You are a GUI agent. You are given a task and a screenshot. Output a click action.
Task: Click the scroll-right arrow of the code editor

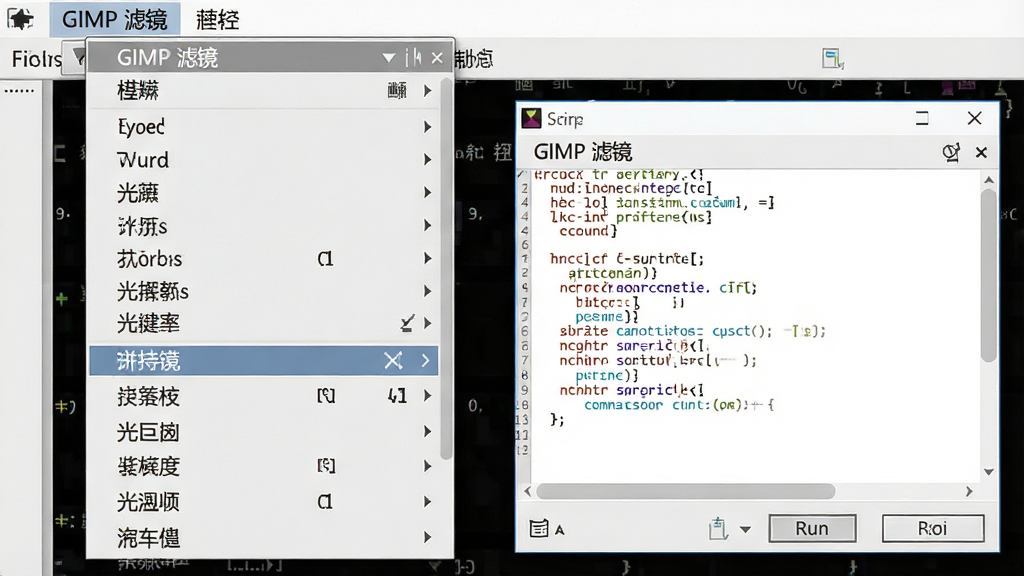(x=969, y=491)
